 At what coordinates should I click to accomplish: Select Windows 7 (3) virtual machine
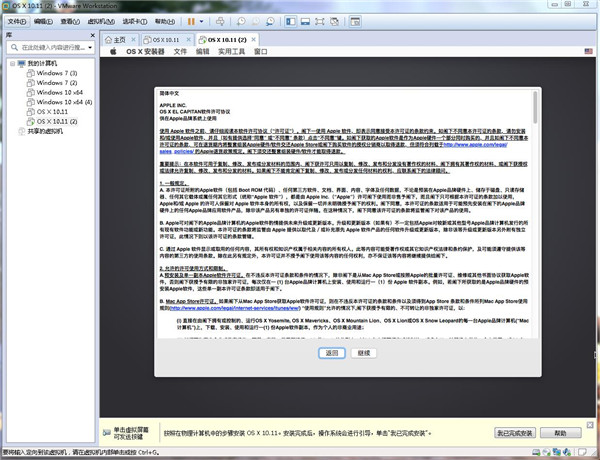click(x=56, y=73)
